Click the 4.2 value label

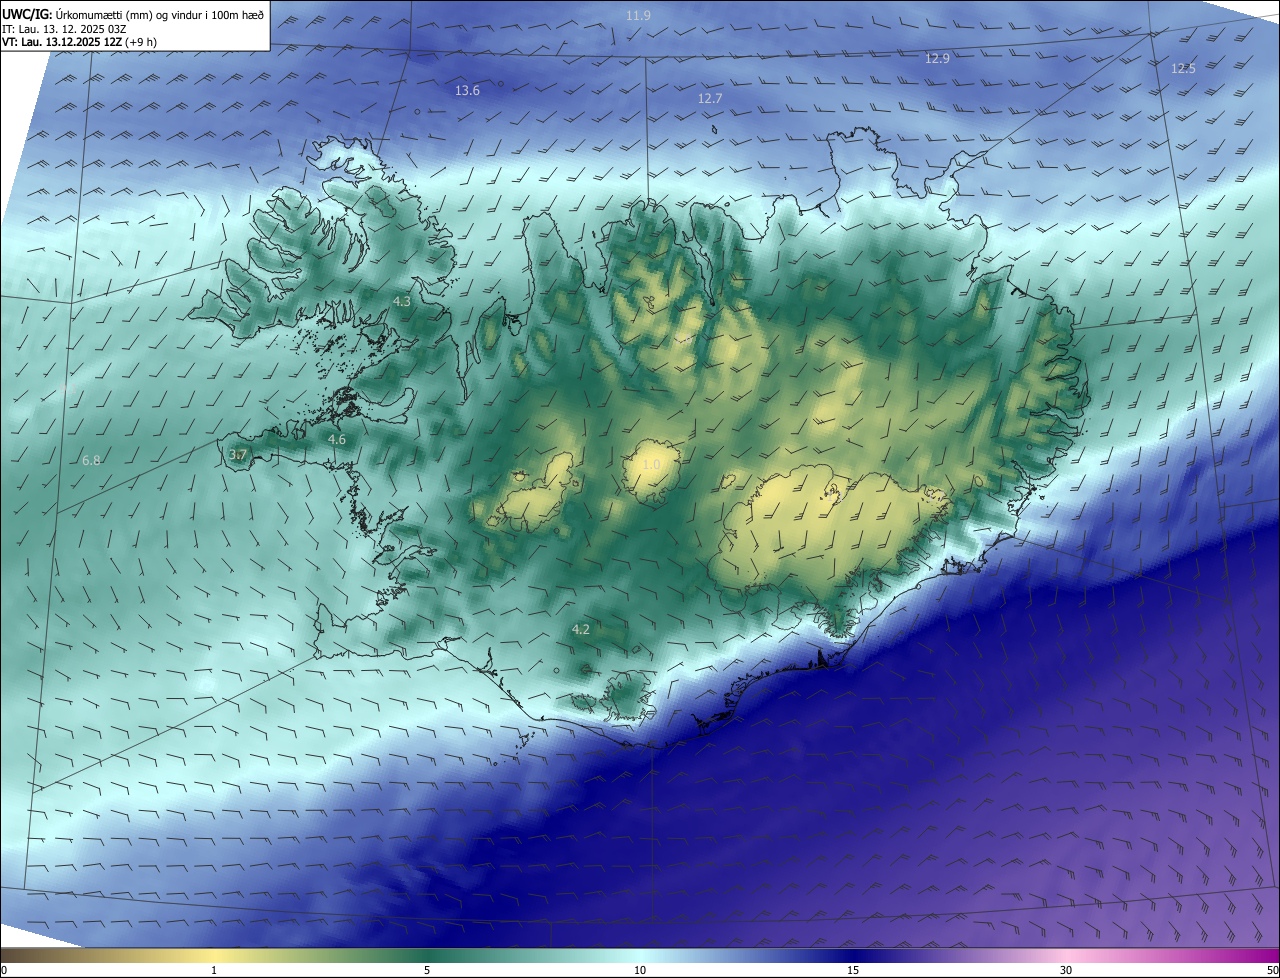(x=581, y=630)
